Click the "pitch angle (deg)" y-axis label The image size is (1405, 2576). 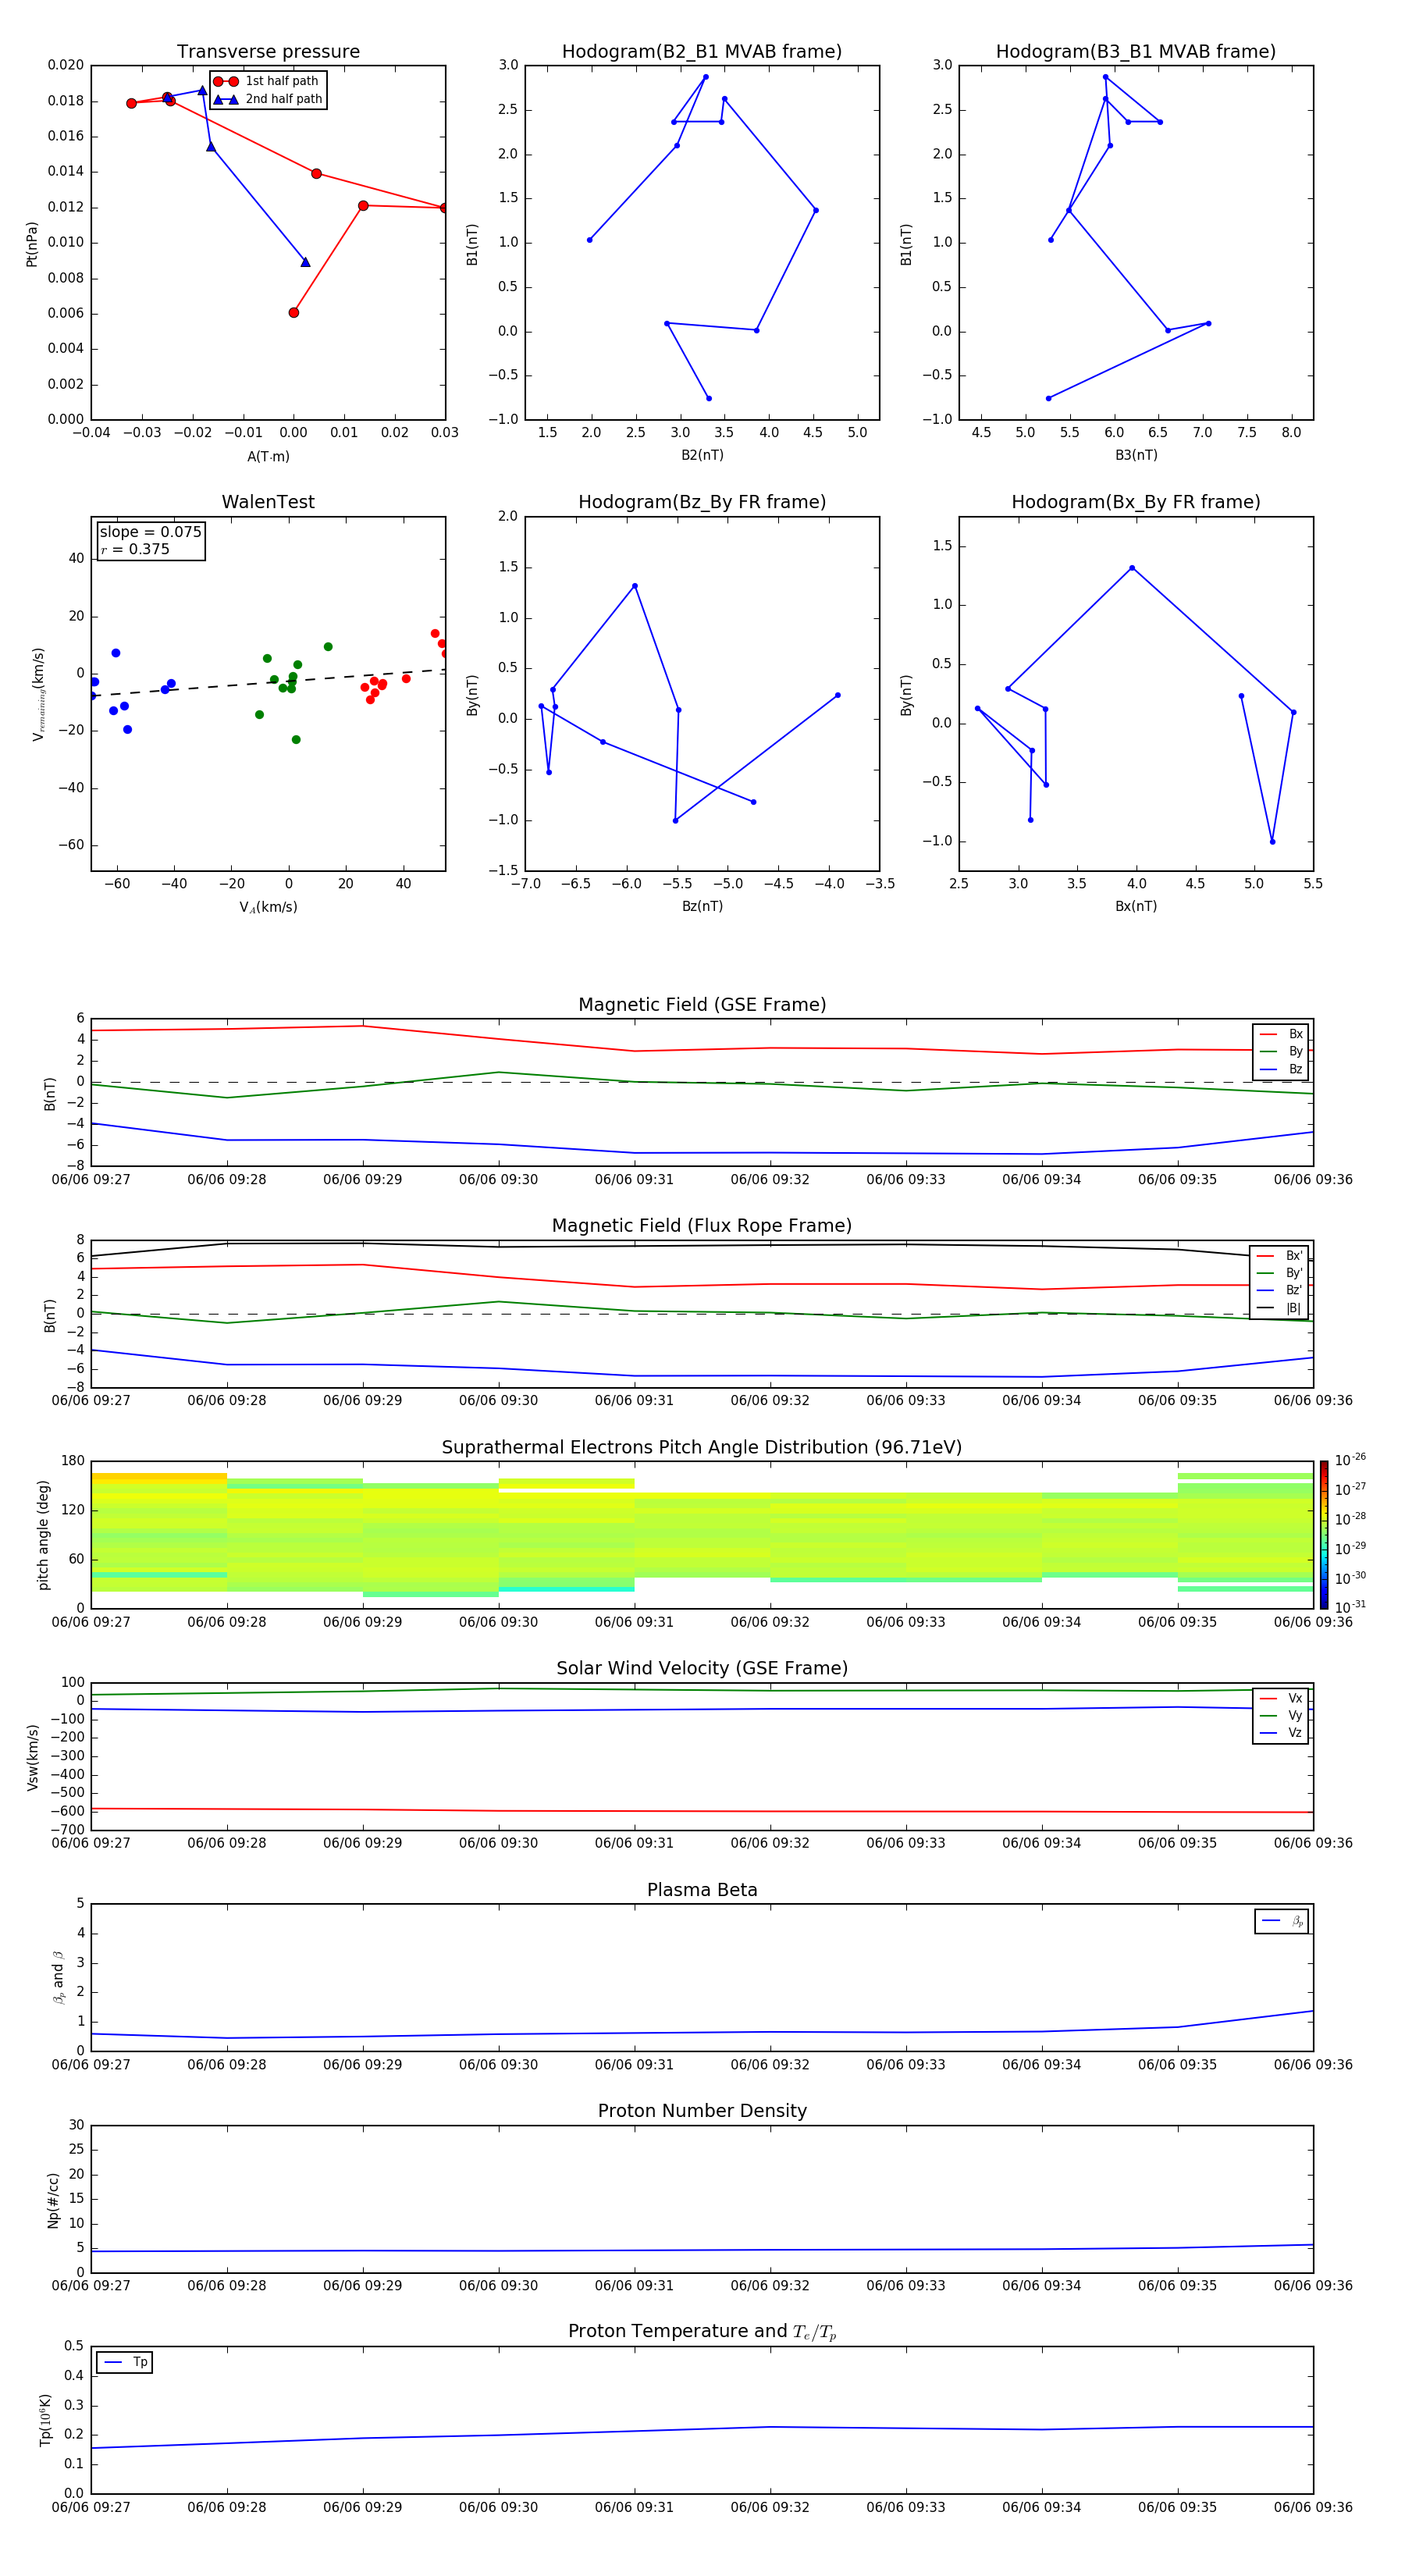(43, 1535)
